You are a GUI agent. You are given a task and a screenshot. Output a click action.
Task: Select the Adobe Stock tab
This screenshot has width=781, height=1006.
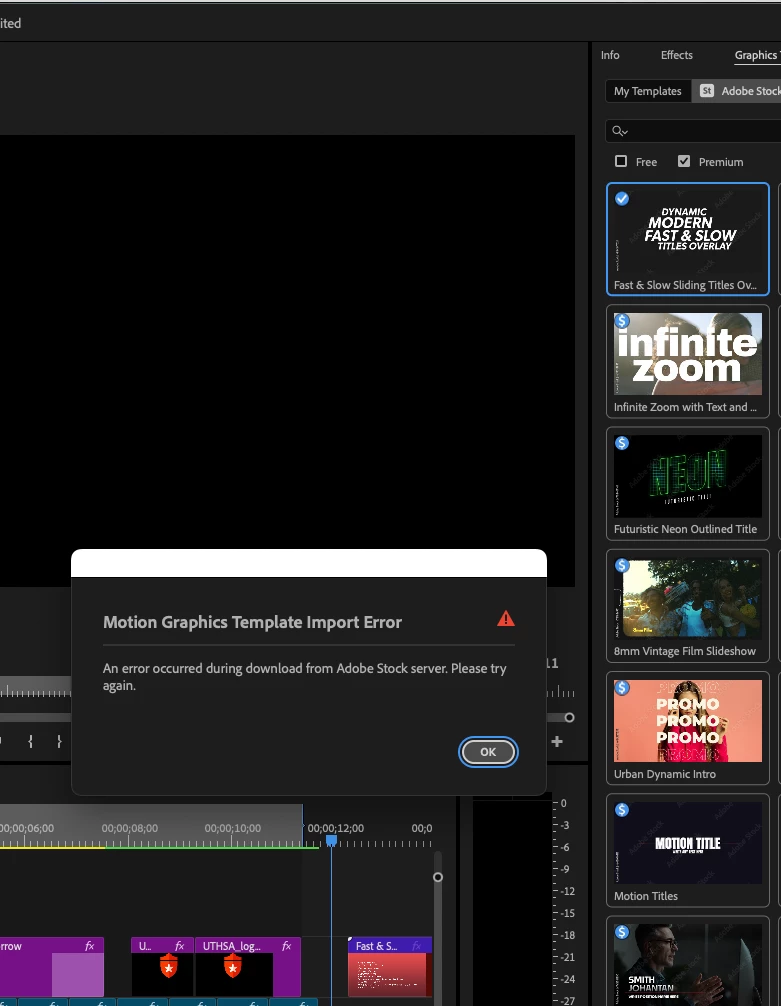tap(739, 91)
